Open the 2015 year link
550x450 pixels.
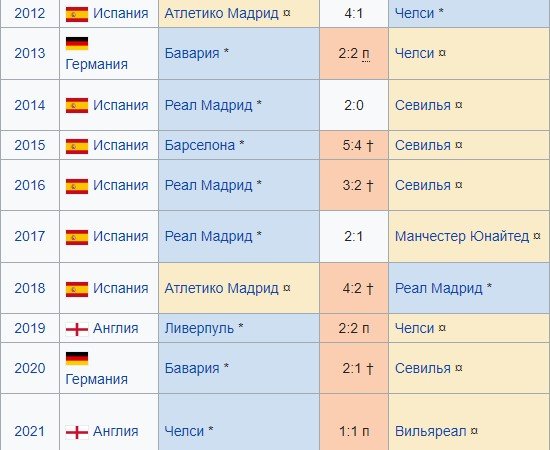[30, 145]
